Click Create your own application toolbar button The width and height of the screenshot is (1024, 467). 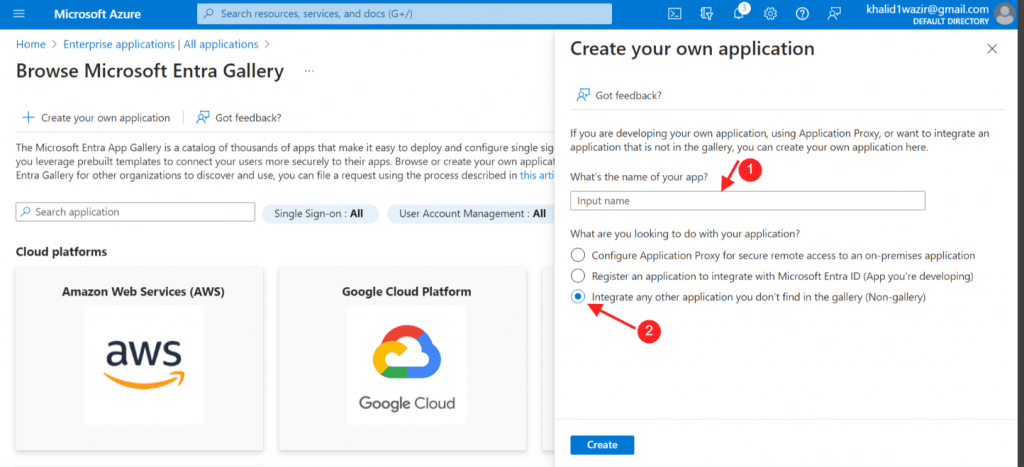(x=96, y=118)
